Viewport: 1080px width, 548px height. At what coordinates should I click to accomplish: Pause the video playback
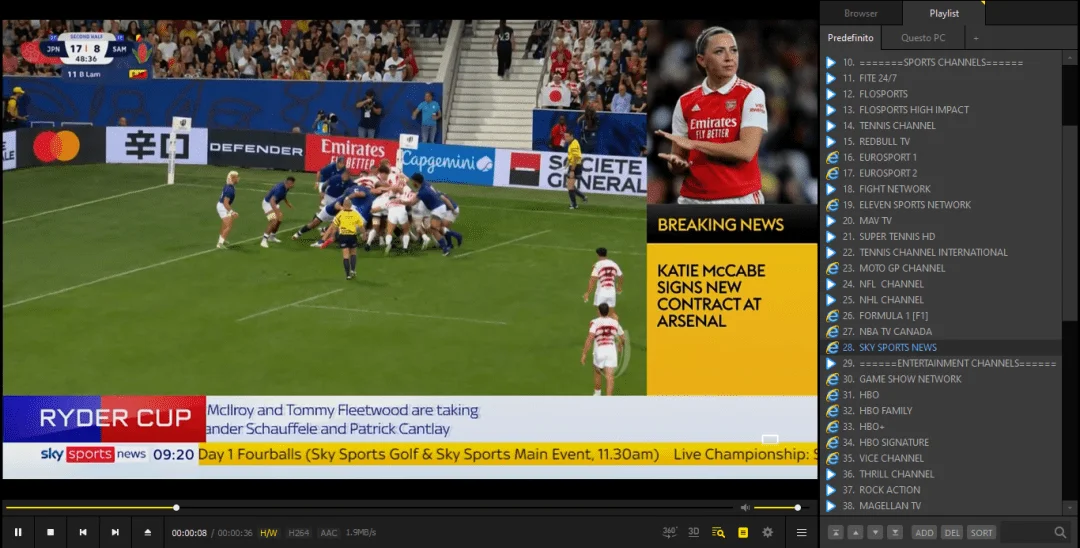click(18, 532)
